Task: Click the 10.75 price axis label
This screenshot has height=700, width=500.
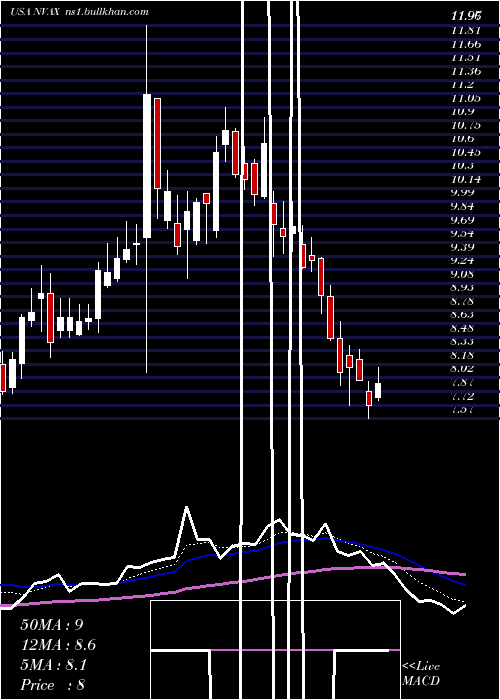Action: point(466,125)
